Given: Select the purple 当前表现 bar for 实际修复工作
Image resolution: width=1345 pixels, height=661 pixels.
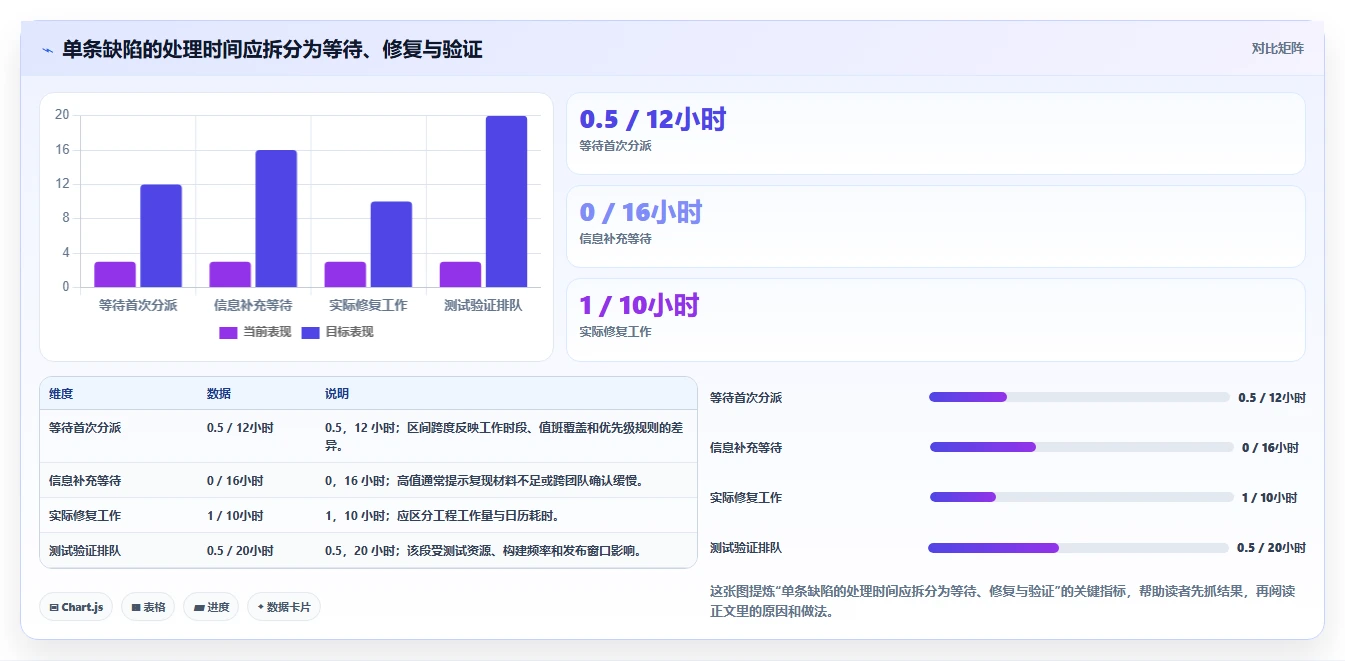Looking at the screenshot, I should tap(345, 274).
